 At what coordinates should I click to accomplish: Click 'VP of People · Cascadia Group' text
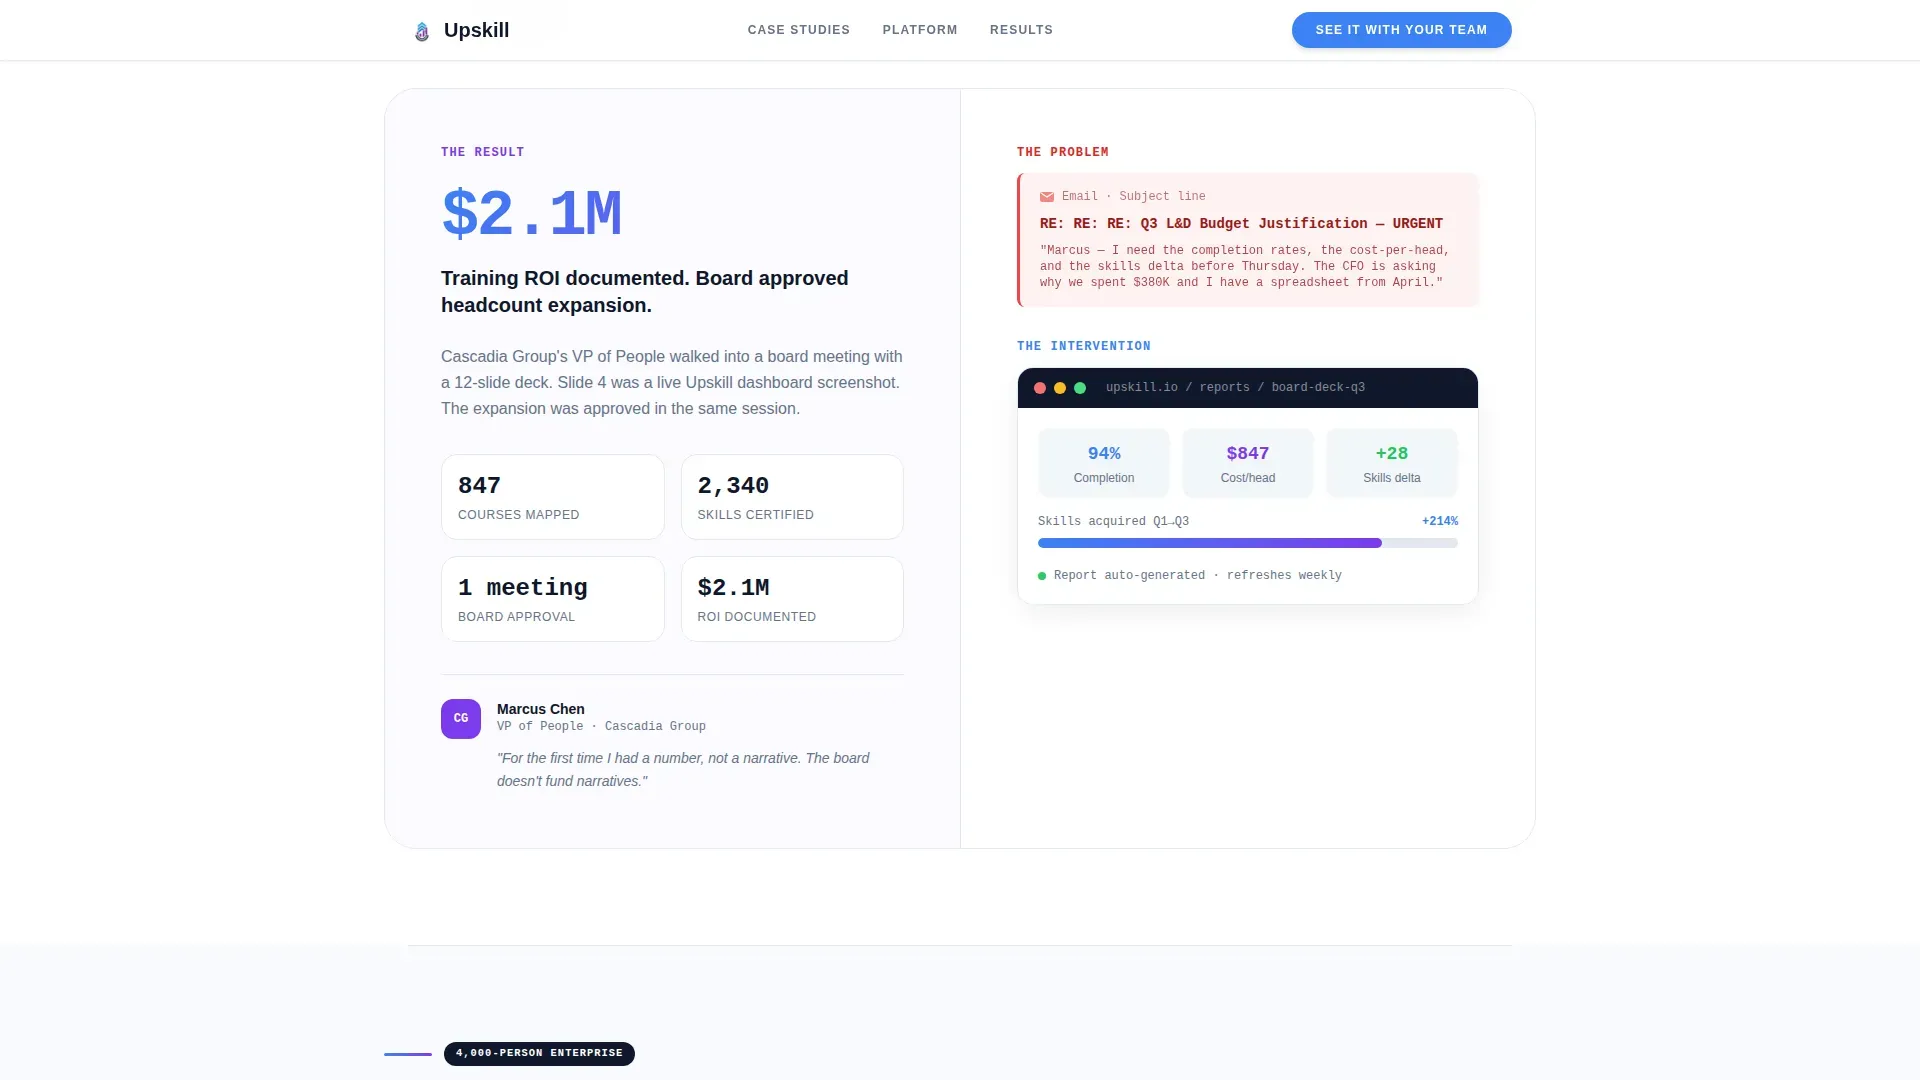pos(601,727)
